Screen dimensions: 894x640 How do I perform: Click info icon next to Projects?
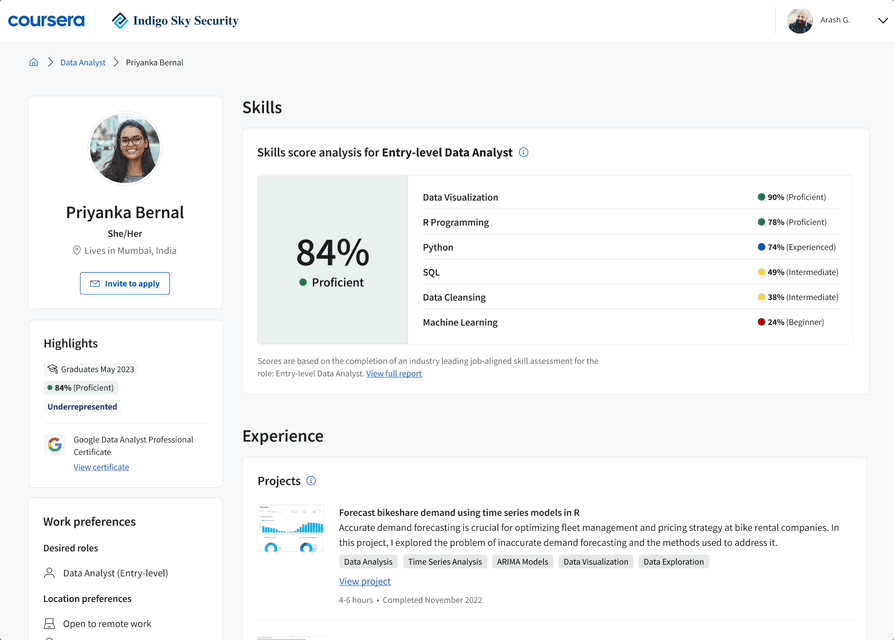(311, 481)
